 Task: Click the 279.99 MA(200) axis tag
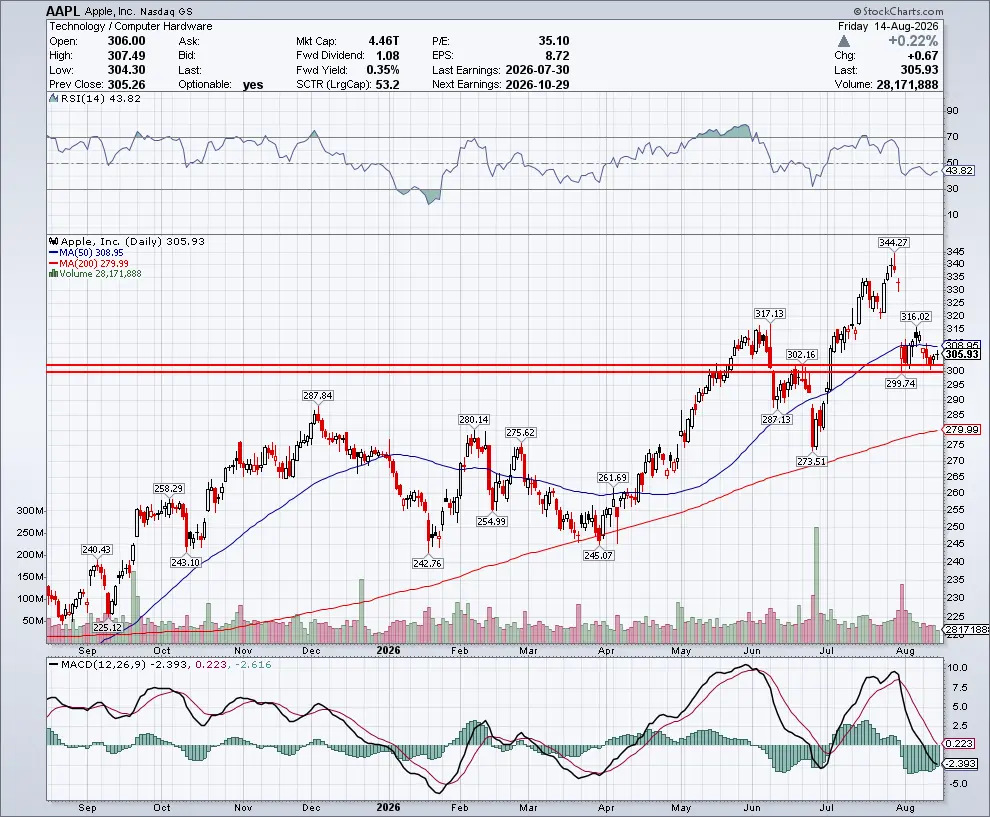pos(962,429)
